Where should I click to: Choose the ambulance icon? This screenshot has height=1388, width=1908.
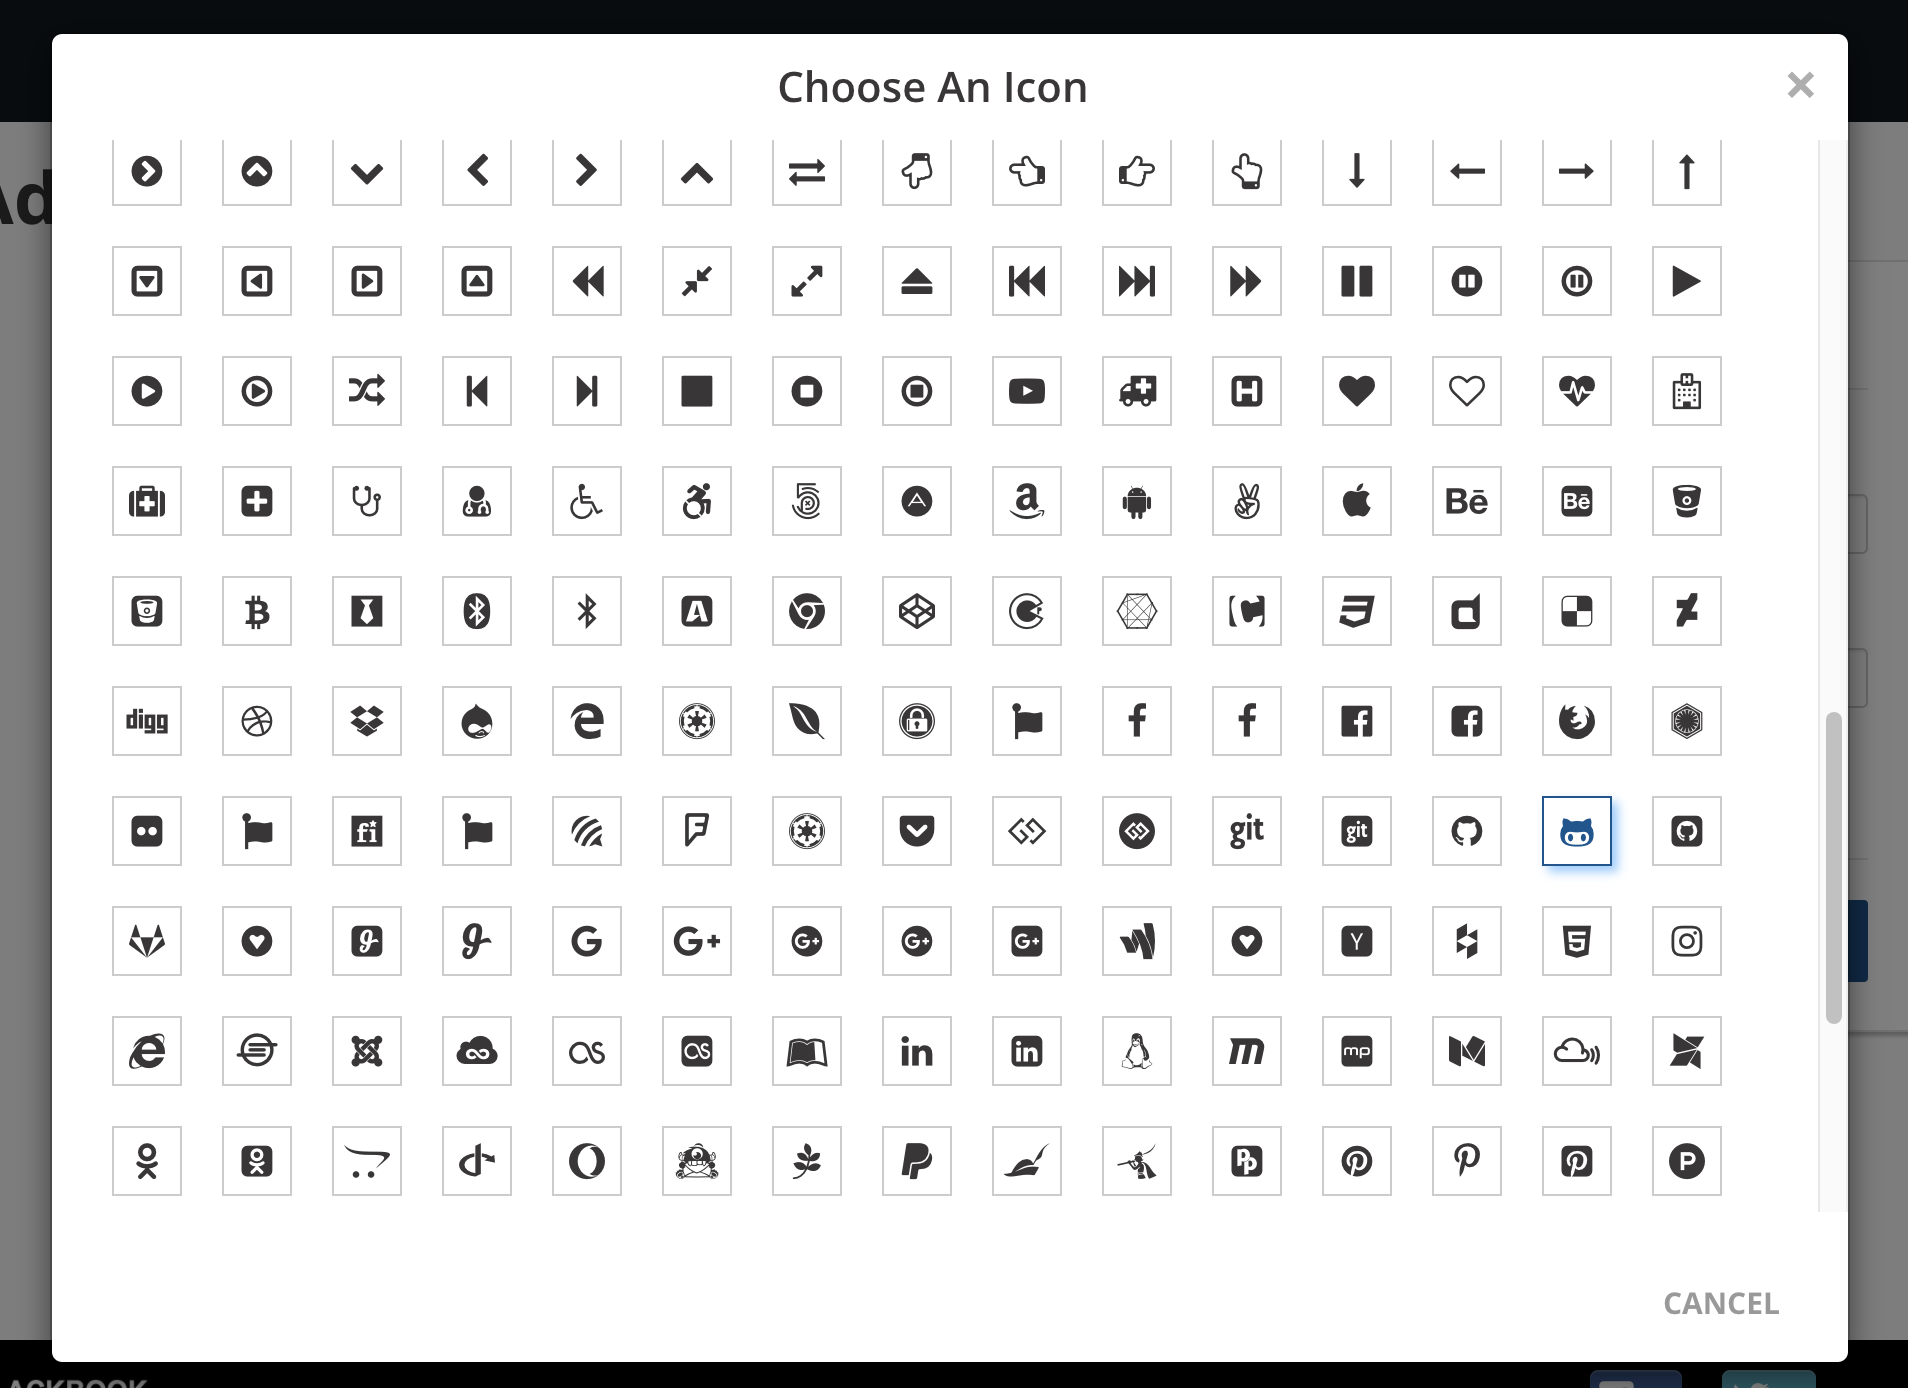1137,391
